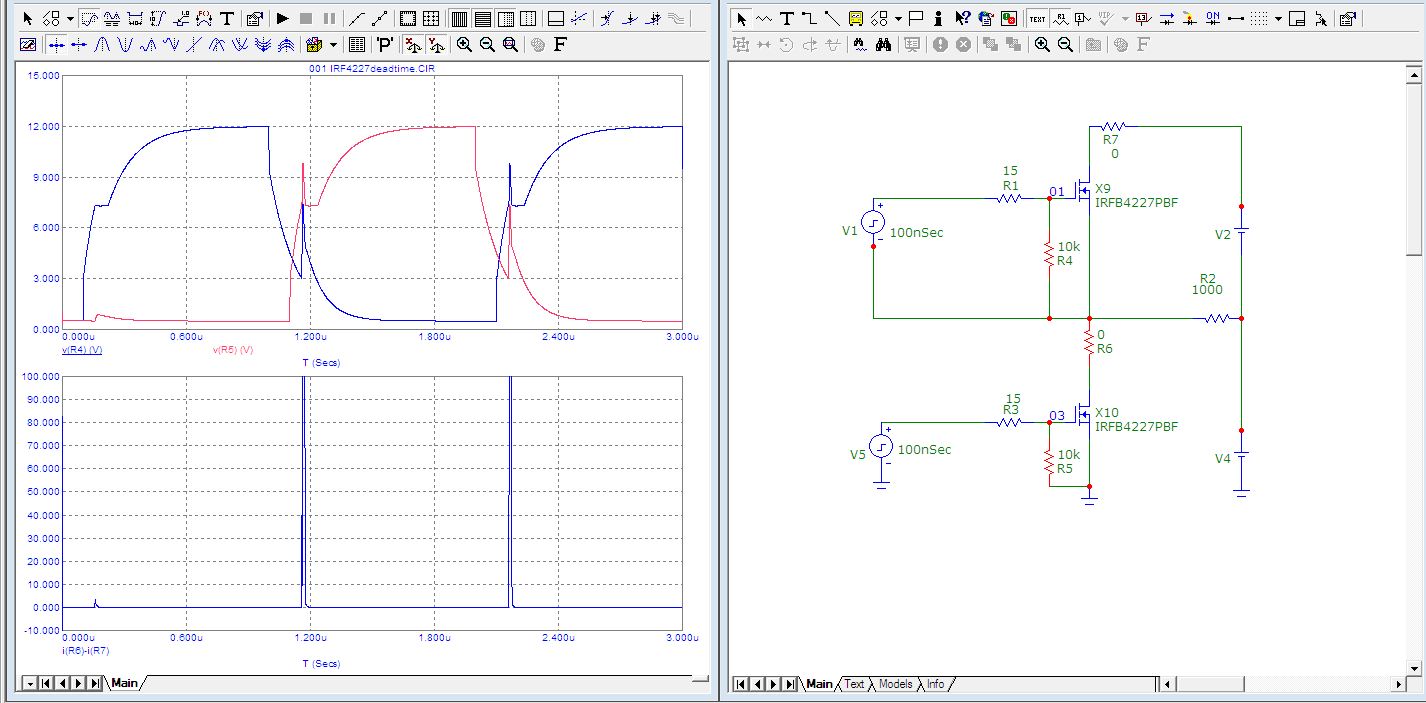Switch to Info tab in schematic
The width and height of the screenshot is (1426, 703).
(x=935, y=684)
